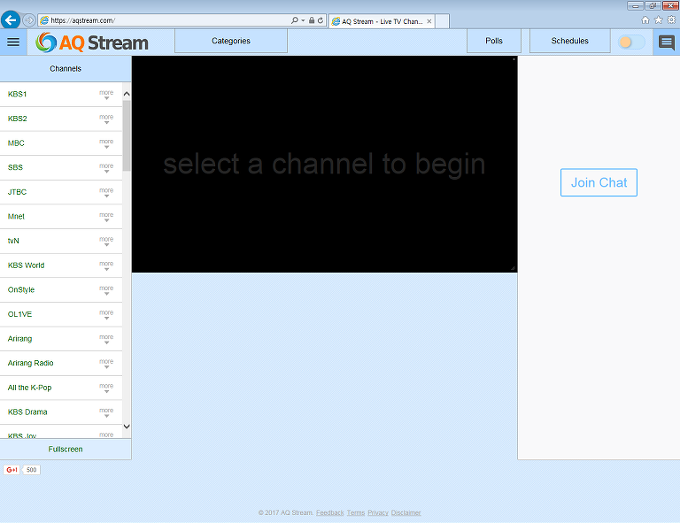Viewport: 680px width, 523px height.
Task: Expand more options for MBC
Action: point(106,144)
